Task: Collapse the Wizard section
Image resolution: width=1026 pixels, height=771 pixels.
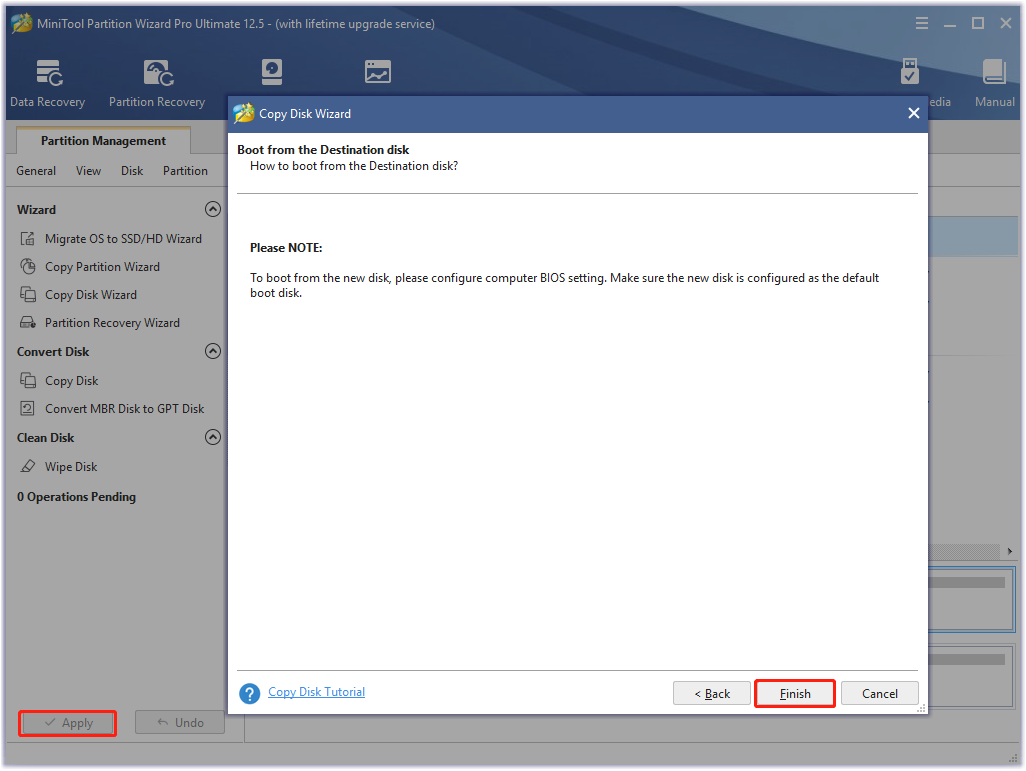Action: (213, 209)
